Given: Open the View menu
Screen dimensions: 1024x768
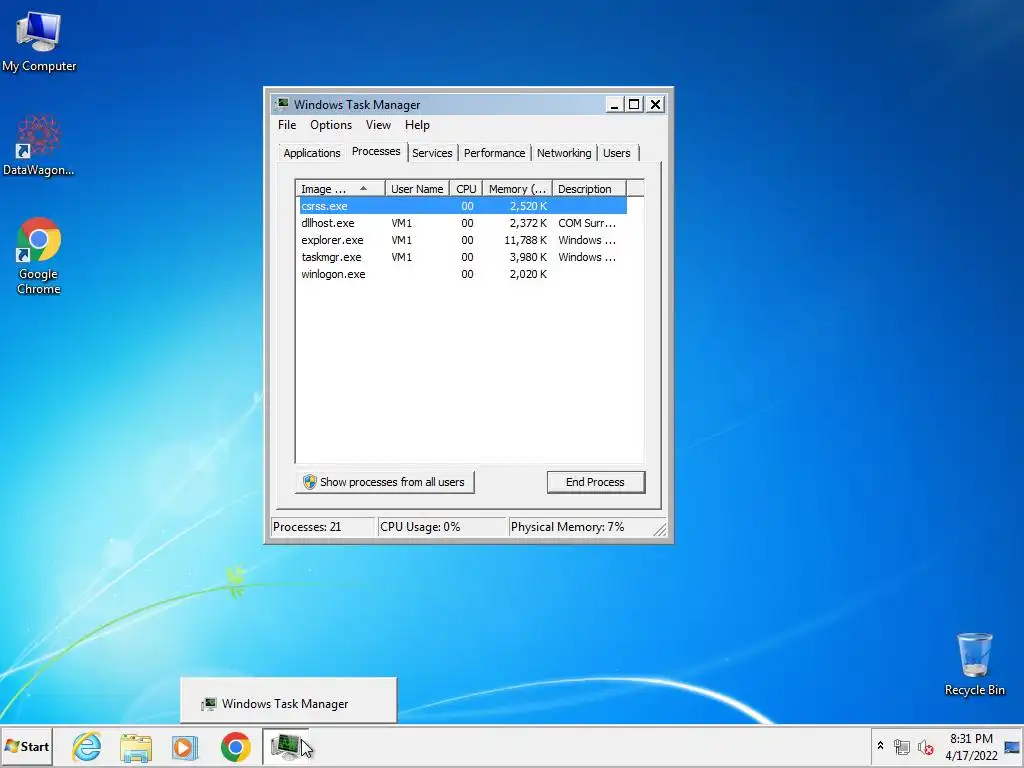Looking at the screenshot, I should point(378,125).
